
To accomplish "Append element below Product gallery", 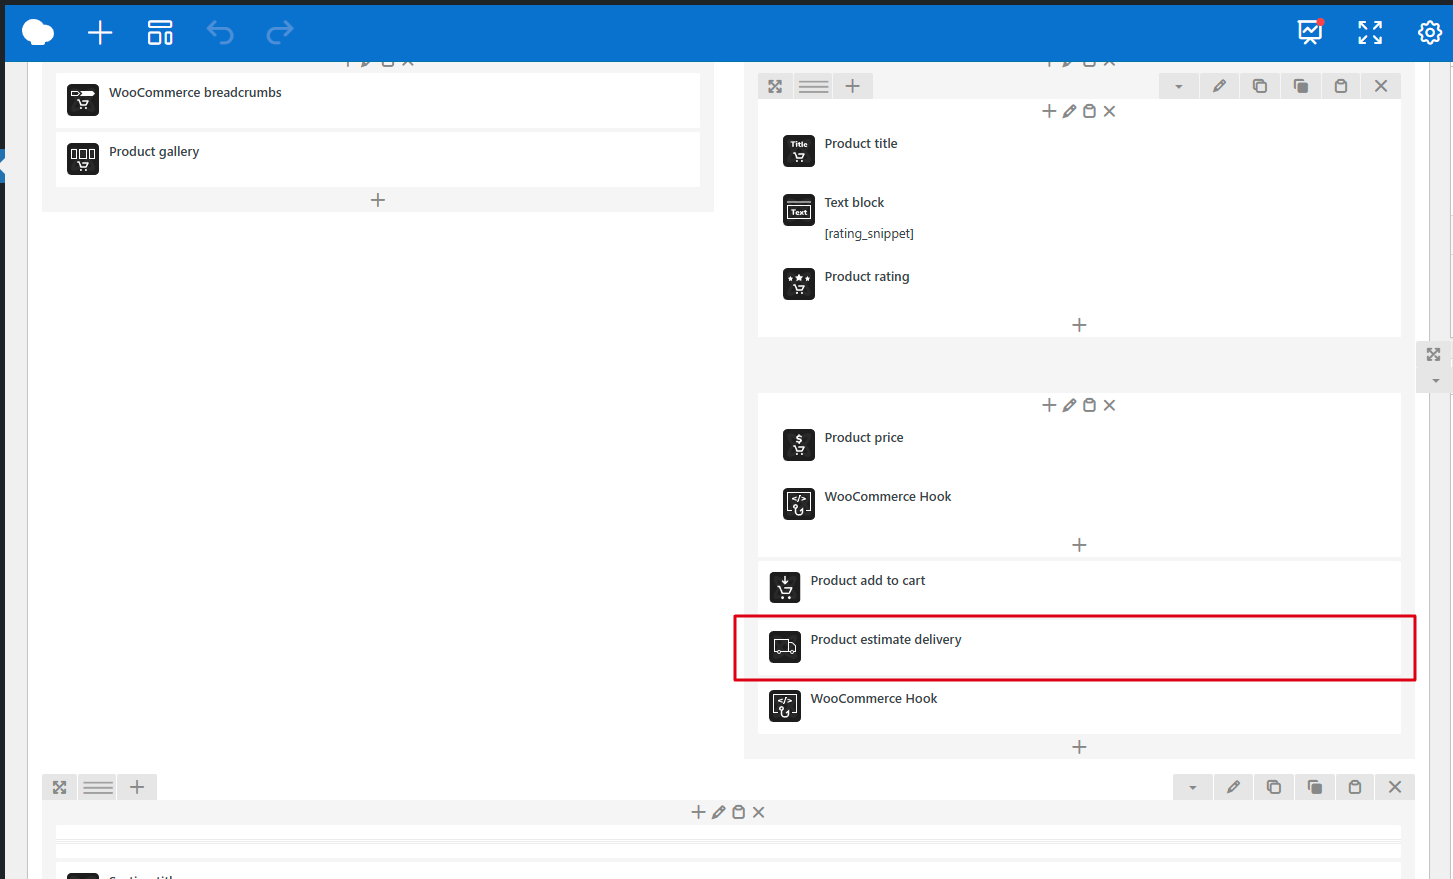I will (378, 200).
